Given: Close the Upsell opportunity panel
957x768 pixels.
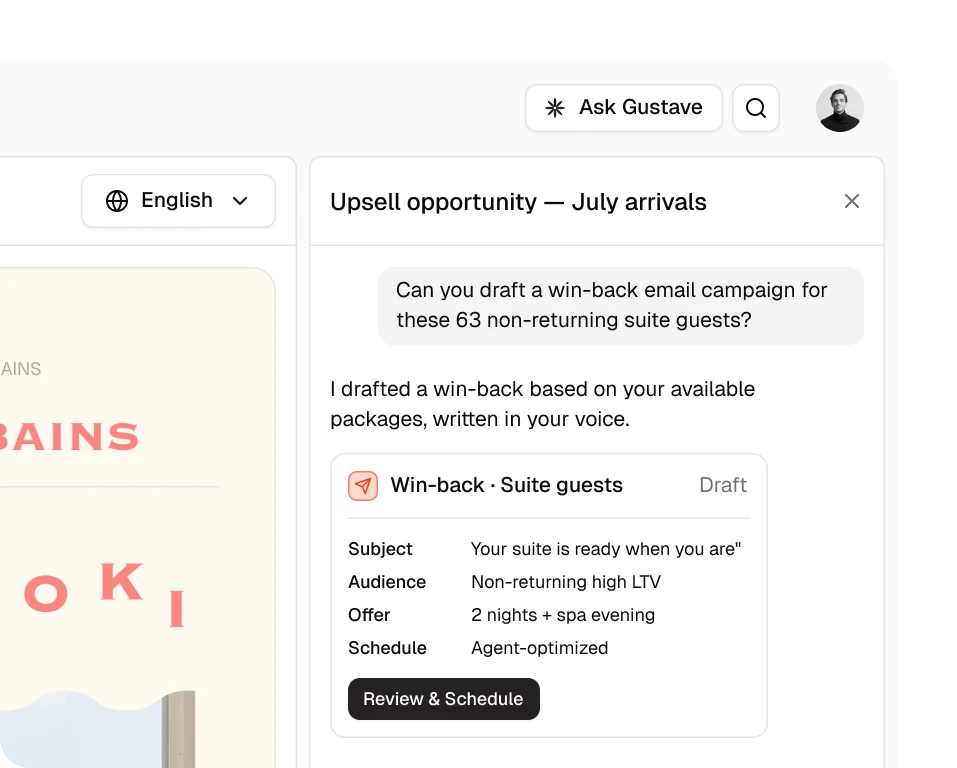Looking at the screenshot, I should click(x=851, y=201).
